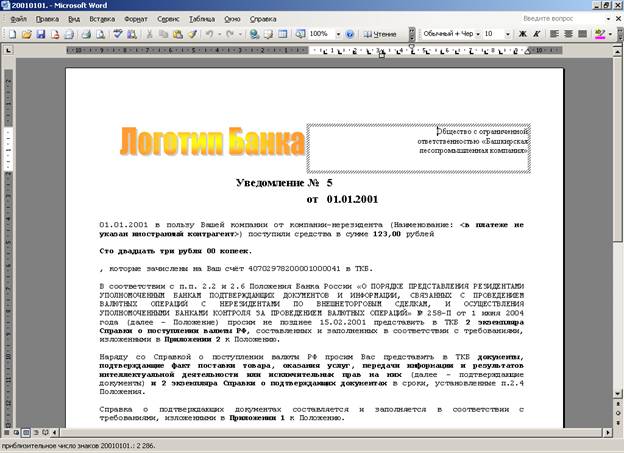Open the Формат menu
The height and width of the screenshot is (453, 624).
[137, 19]
